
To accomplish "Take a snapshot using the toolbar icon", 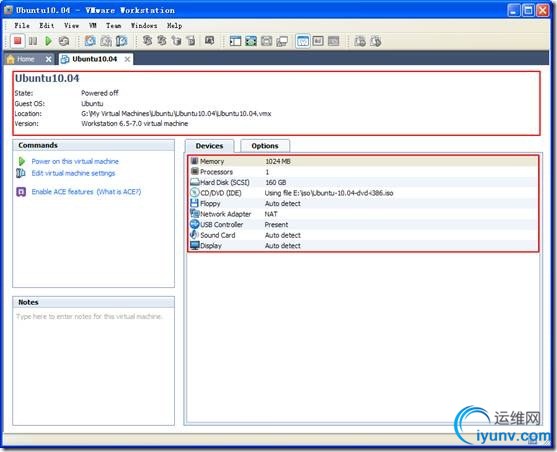I will point(90,41).
